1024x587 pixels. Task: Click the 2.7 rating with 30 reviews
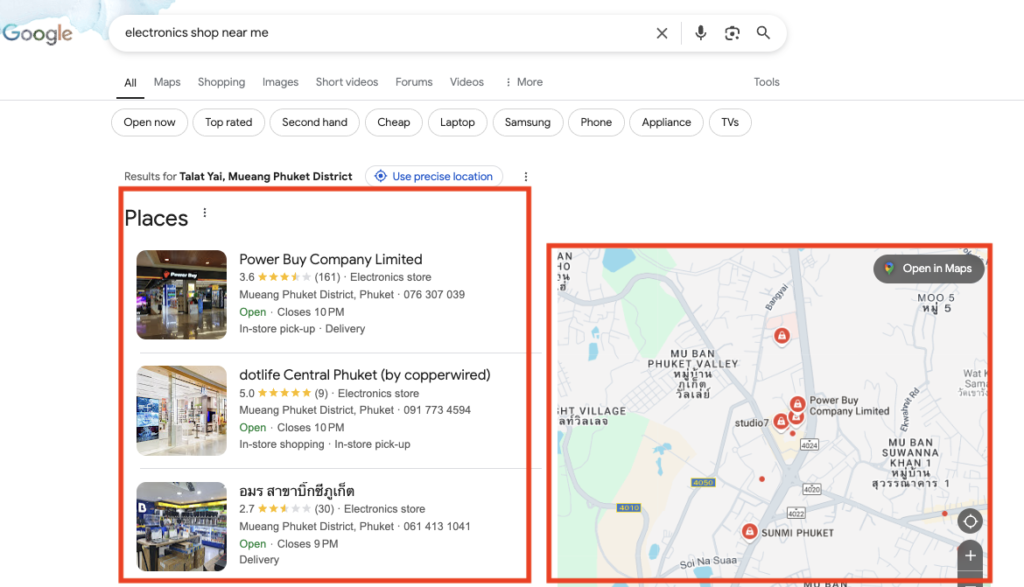click(286, 509)
